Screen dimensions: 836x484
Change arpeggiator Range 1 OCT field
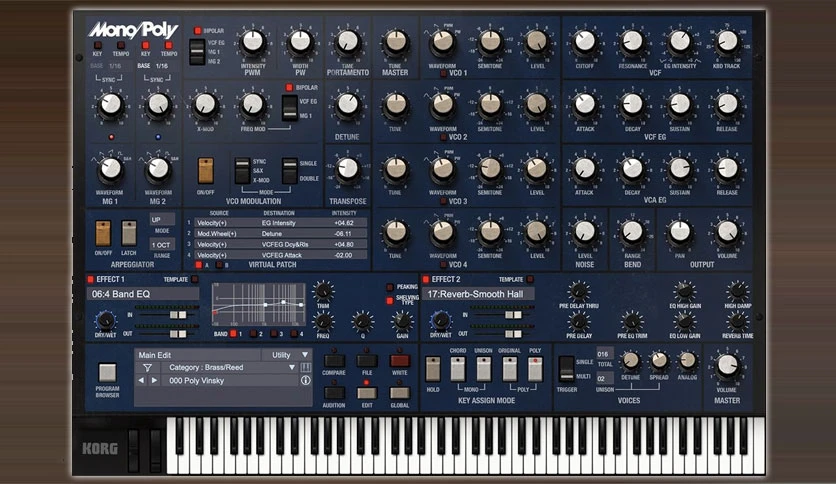click(x=162, y=245)
